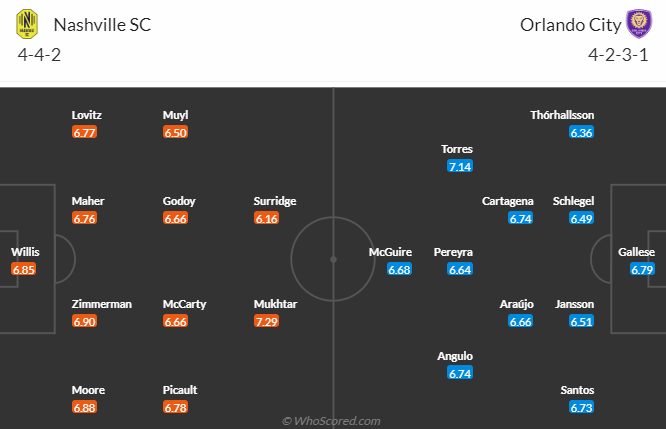This screenshot has width=666, height=429.
Task: Click Moore's 6.88 rating badge
Action: click(x=85, y=407)
